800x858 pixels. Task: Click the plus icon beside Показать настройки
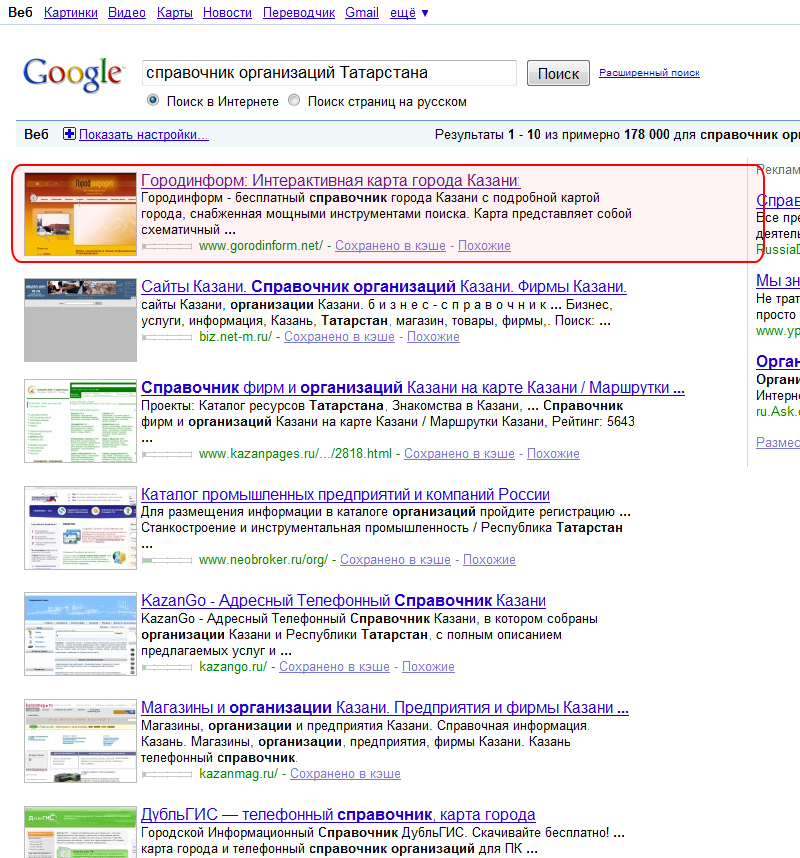coord(69,134)
